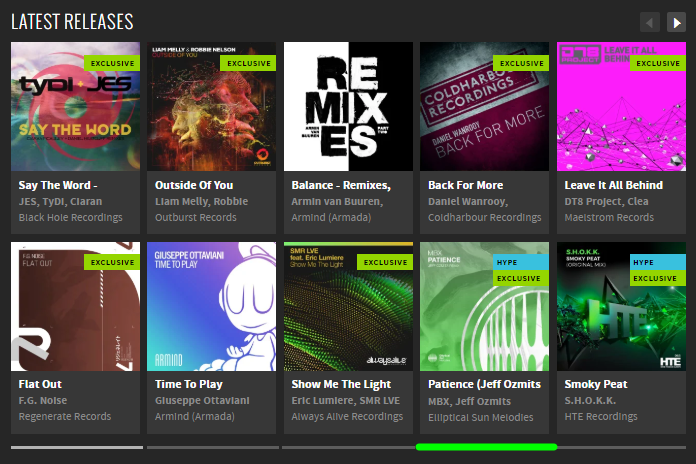696x464 pixels.
Task: Select first carousel page indicator bar
Action: pyautogui.click(x=77, y=448)
